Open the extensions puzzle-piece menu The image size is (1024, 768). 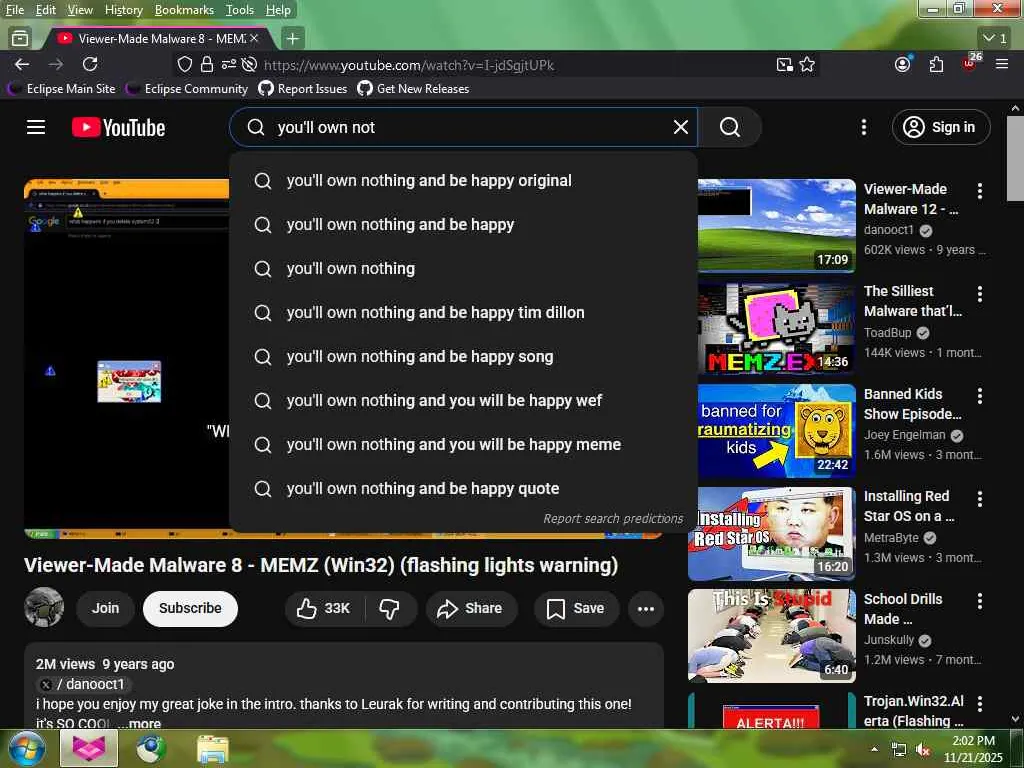click(x=936, y=64)
